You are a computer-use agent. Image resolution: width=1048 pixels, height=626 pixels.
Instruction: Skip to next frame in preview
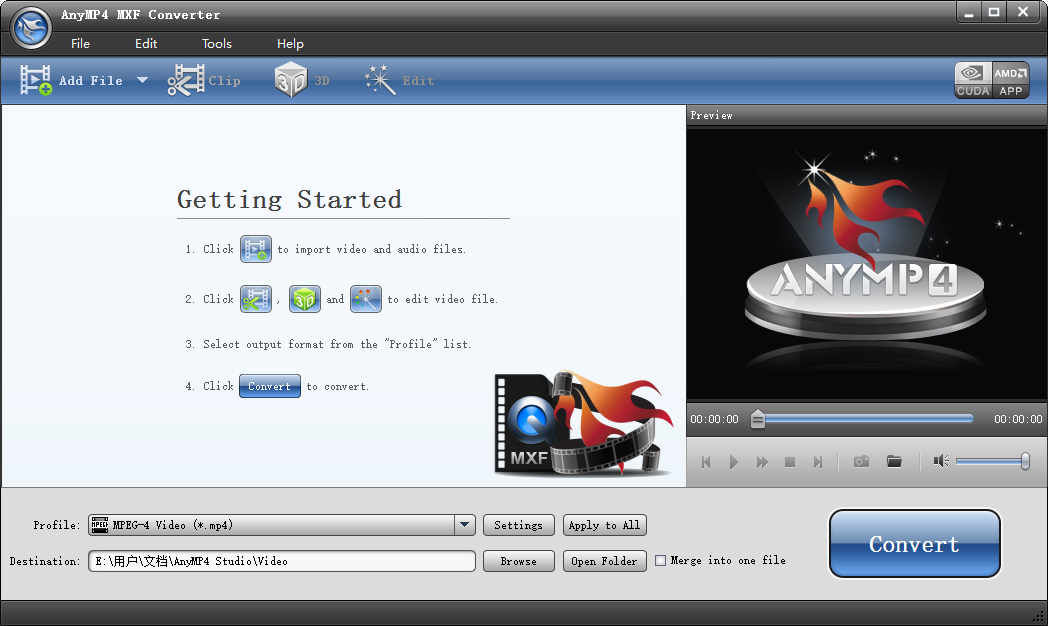tap(817, 462)
